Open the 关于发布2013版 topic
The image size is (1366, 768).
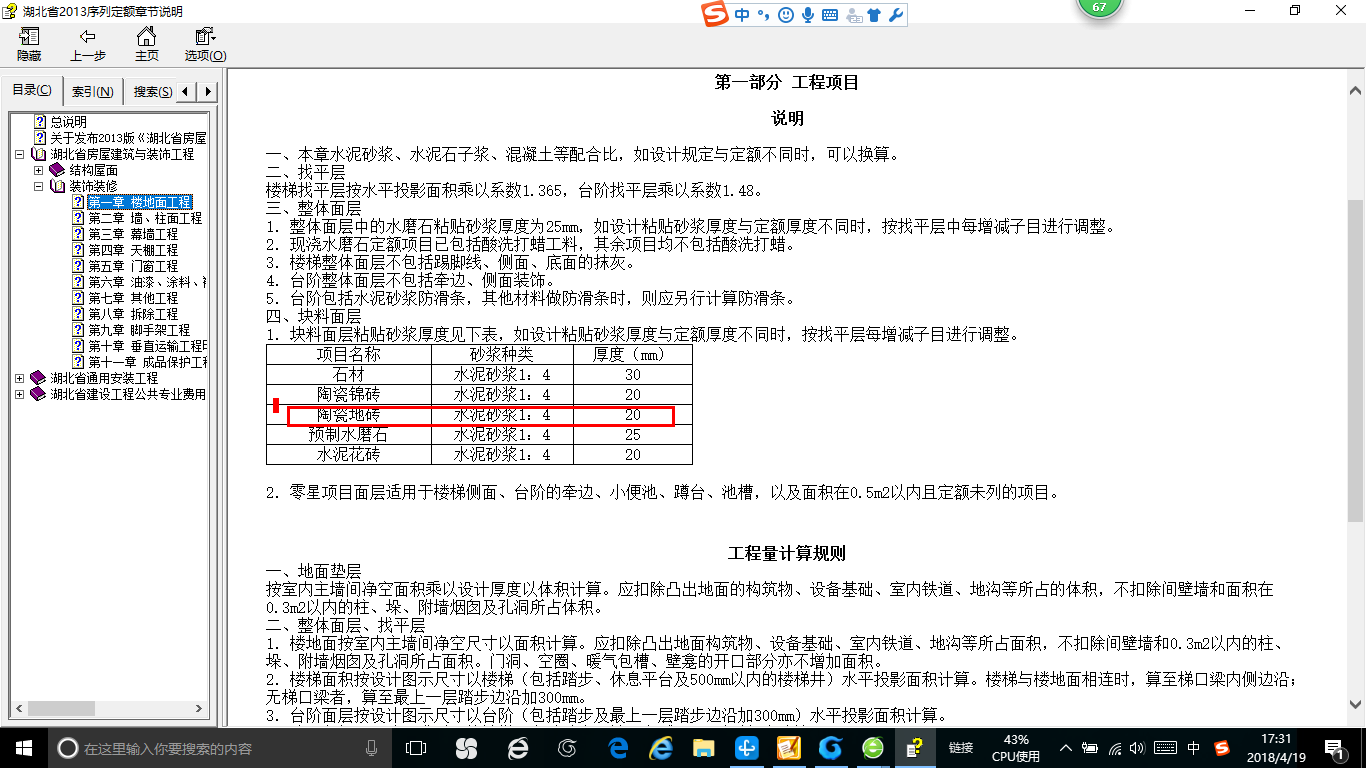click(120, 138)
